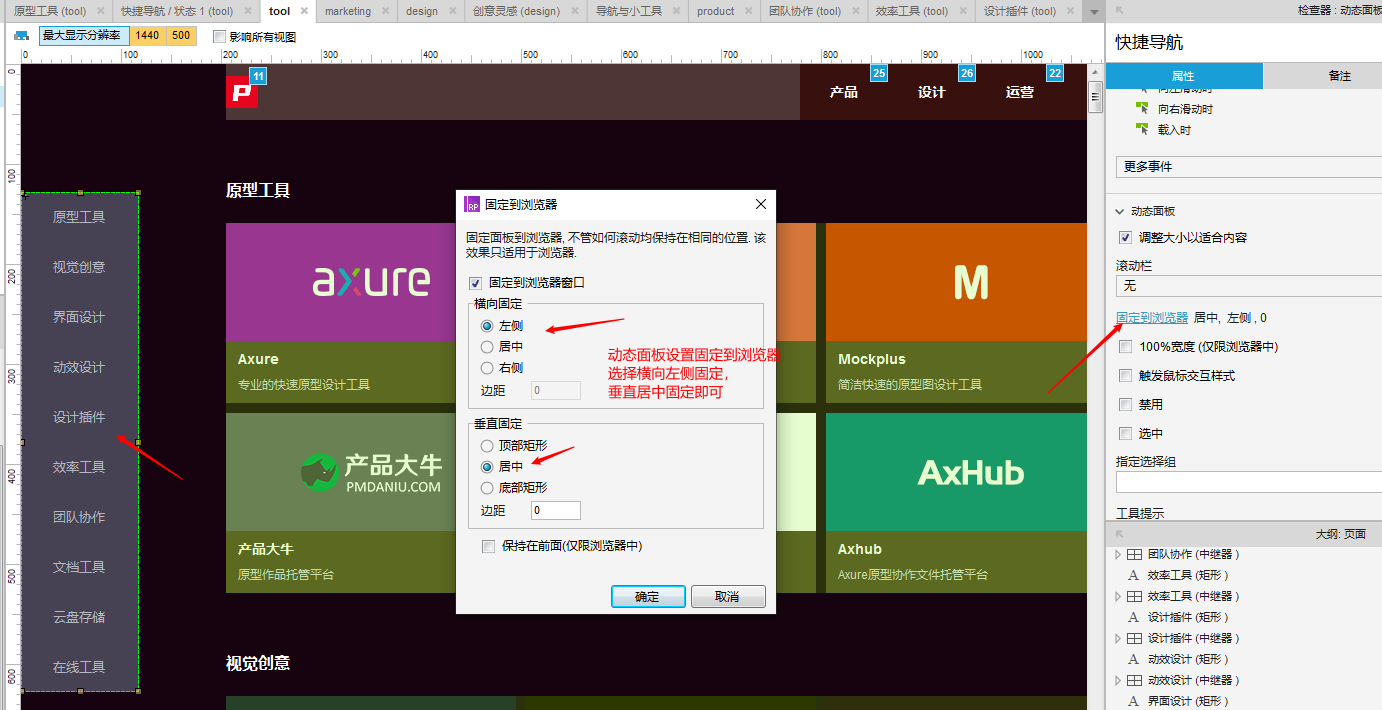
Task: Open the 滚动栏 dropdown showing 无
Action: tap(1249, 286)
